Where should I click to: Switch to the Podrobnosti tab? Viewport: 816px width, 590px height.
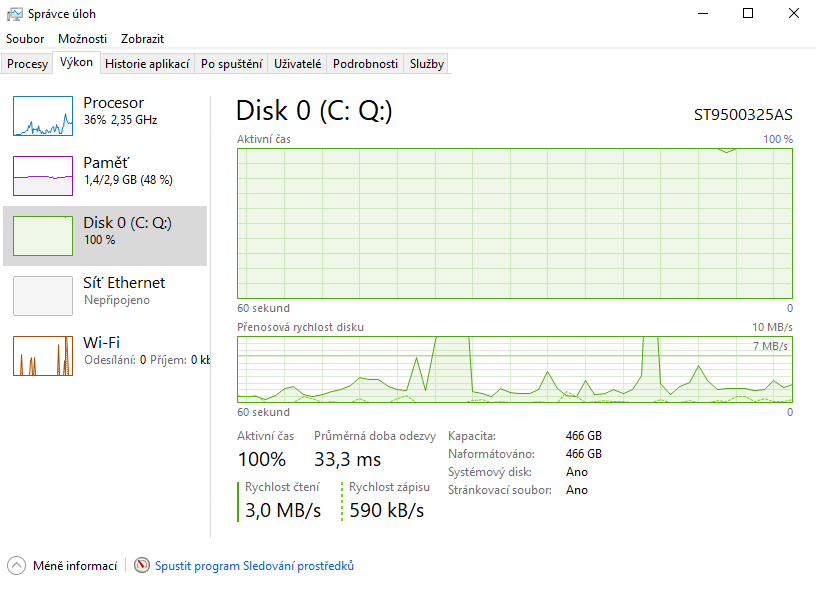click(365, 64)
